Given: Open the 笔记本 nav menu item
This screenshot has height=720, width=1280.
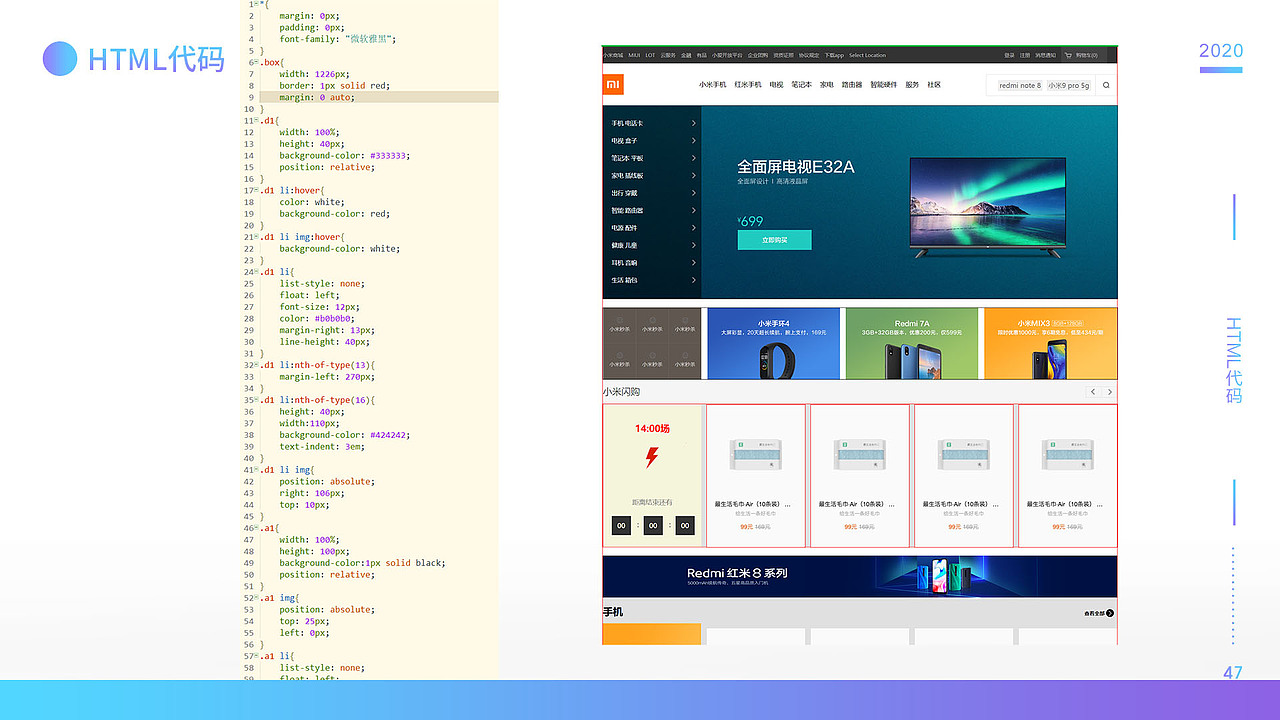Looking at the screenshot, I should click(x=802, y=85).
